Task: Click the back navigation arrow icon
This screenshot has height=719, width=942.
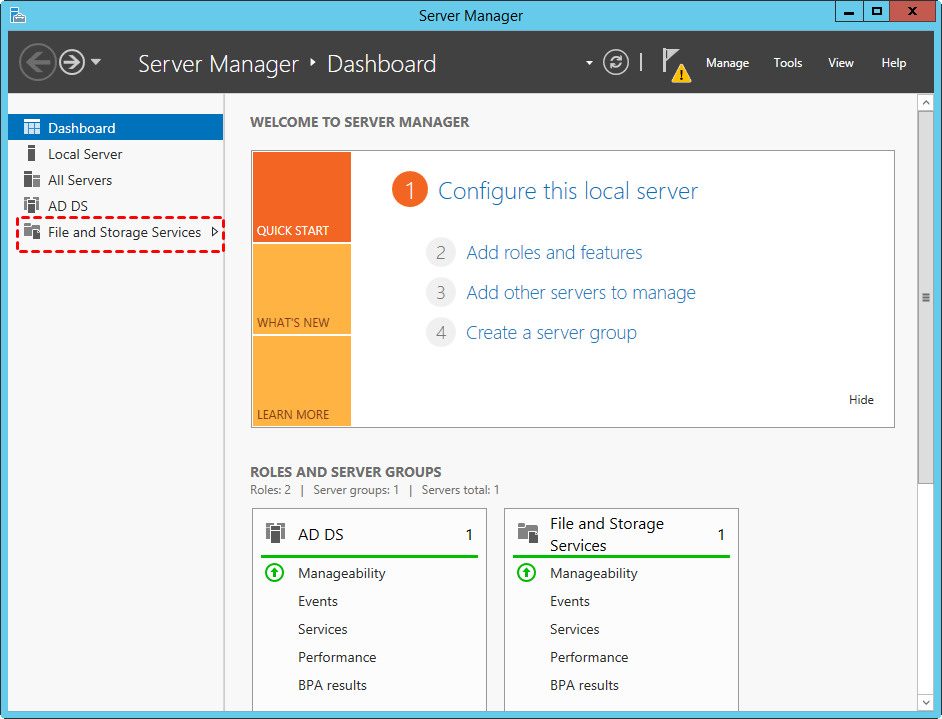Action: [x=37, y=63]
